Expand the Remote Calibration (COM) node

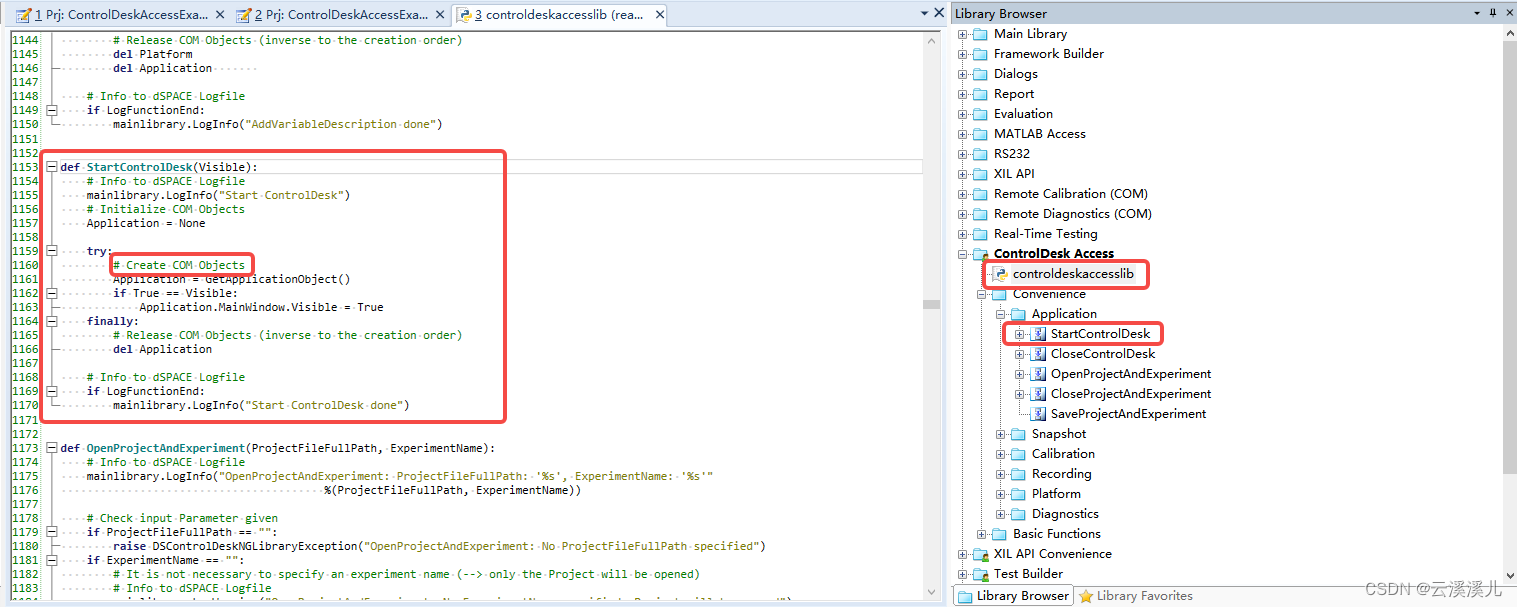963,194
